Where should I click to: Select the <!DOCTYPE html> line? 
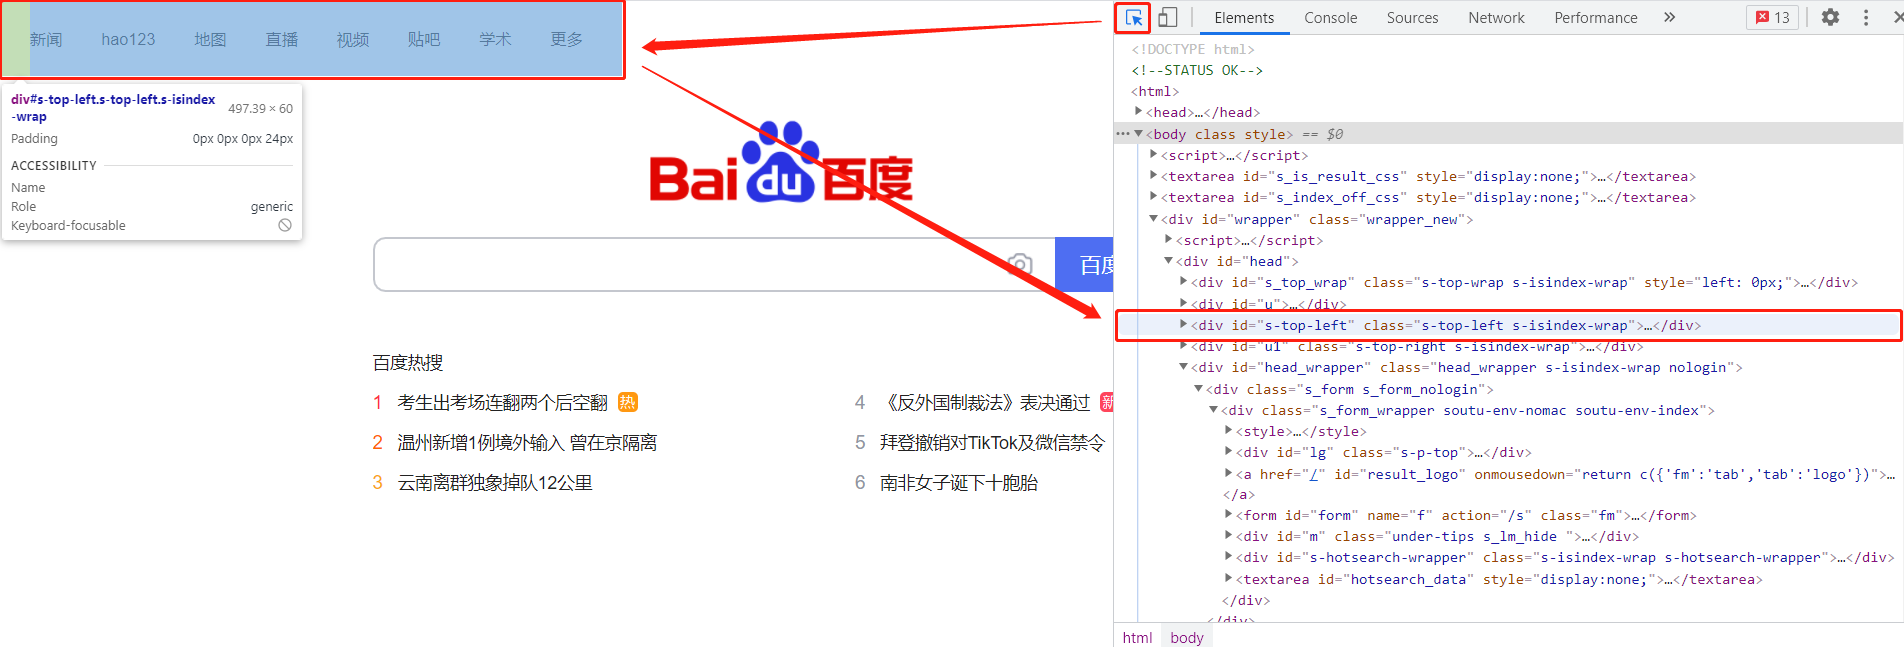coord(1192,49)
